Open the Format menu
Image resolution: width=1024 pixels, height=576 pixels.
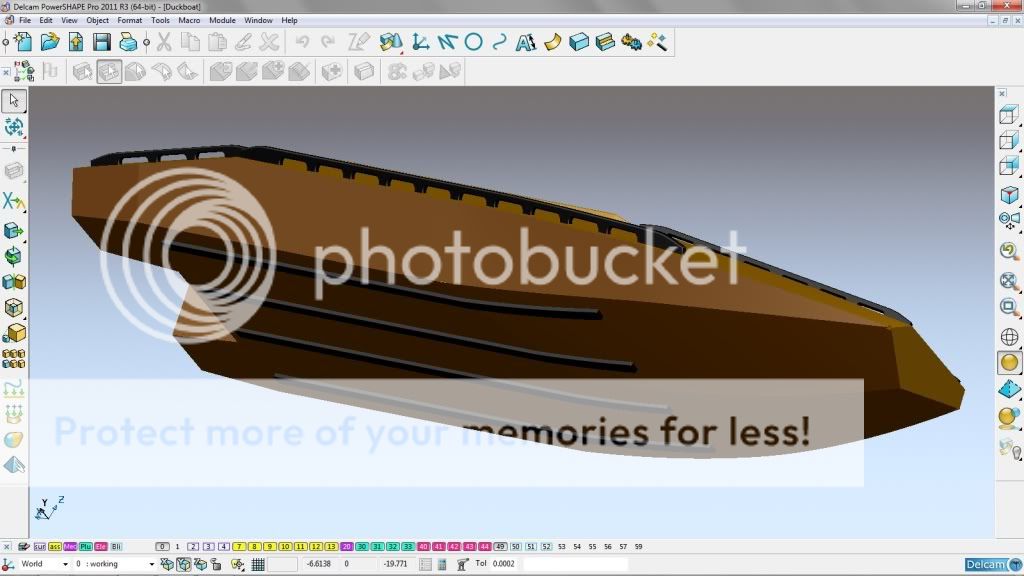coord(129,20)
